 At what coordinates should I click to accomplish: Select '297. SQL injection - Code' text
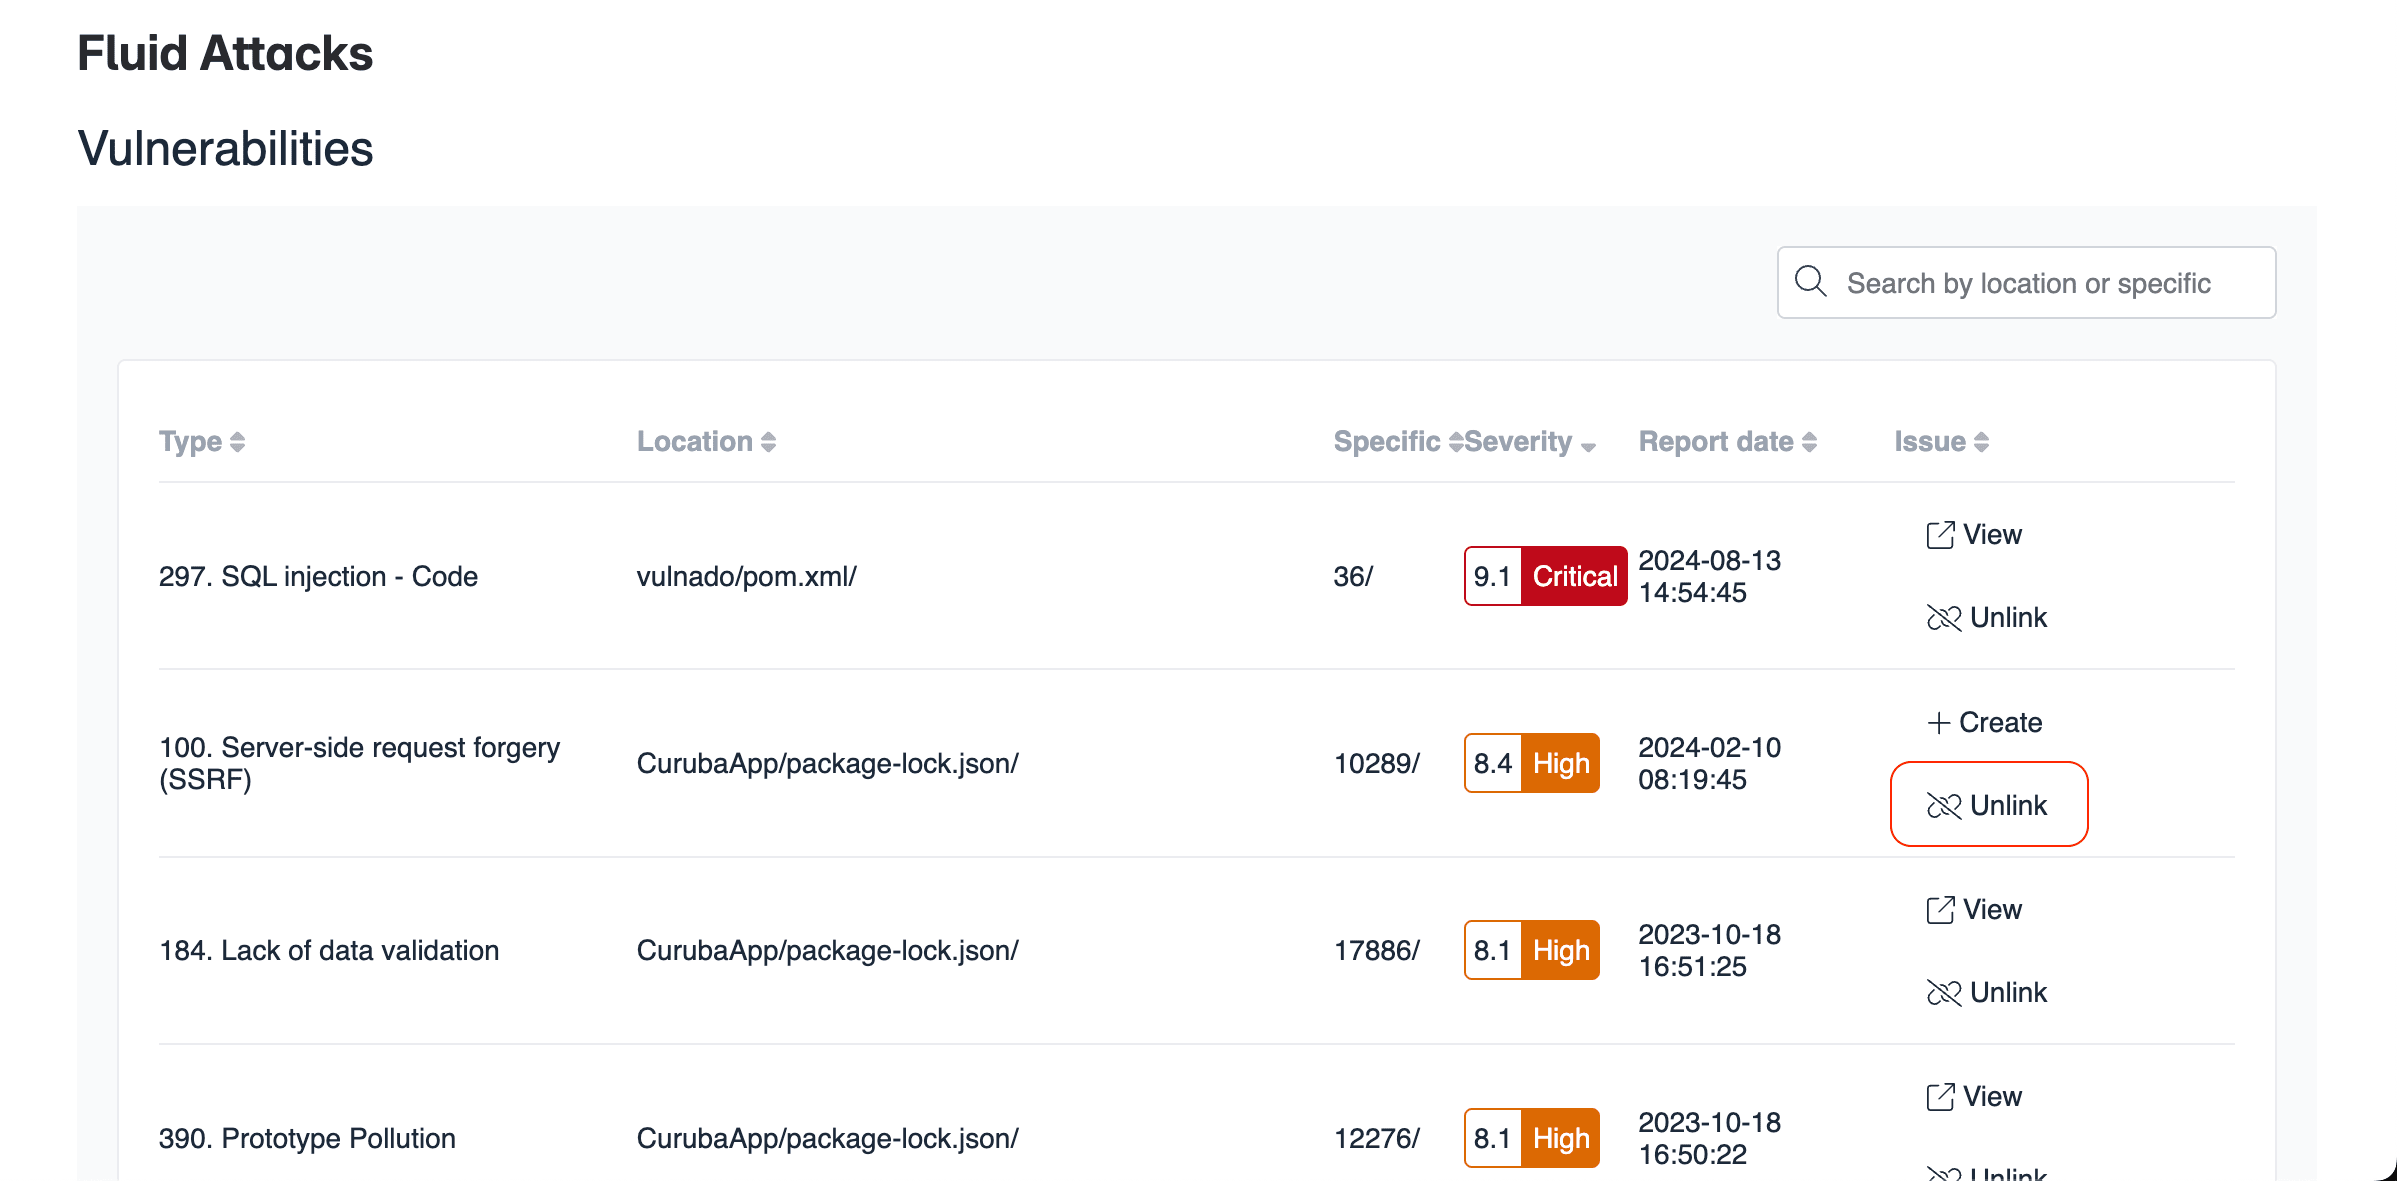pyautogui.click(x=318, y=577)
